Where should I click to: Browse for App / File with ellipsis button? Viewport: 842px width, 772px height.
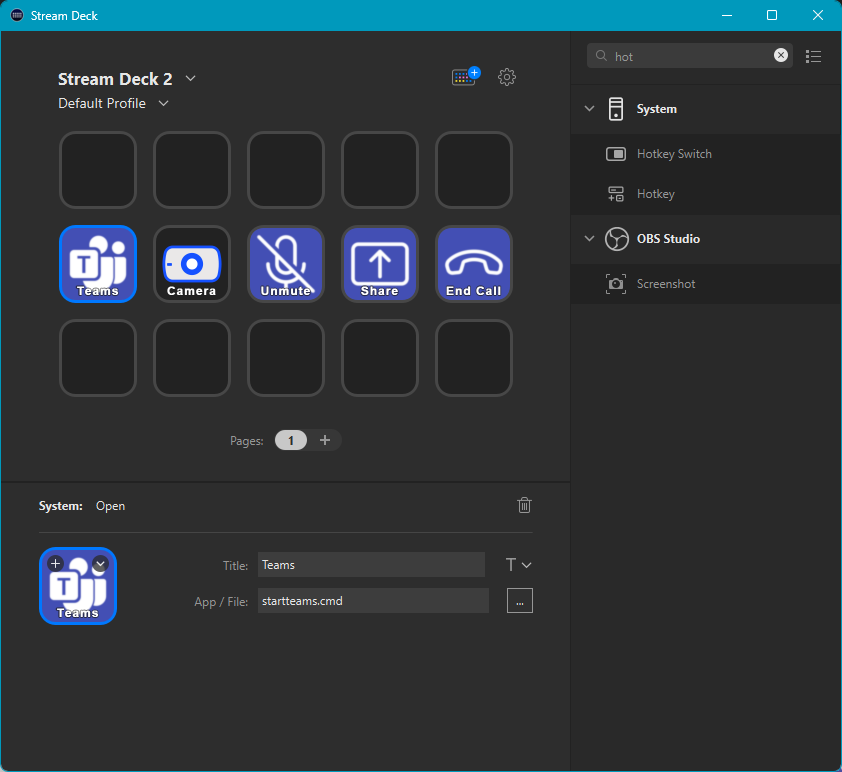pyautogui.click(x=520, y=601)
